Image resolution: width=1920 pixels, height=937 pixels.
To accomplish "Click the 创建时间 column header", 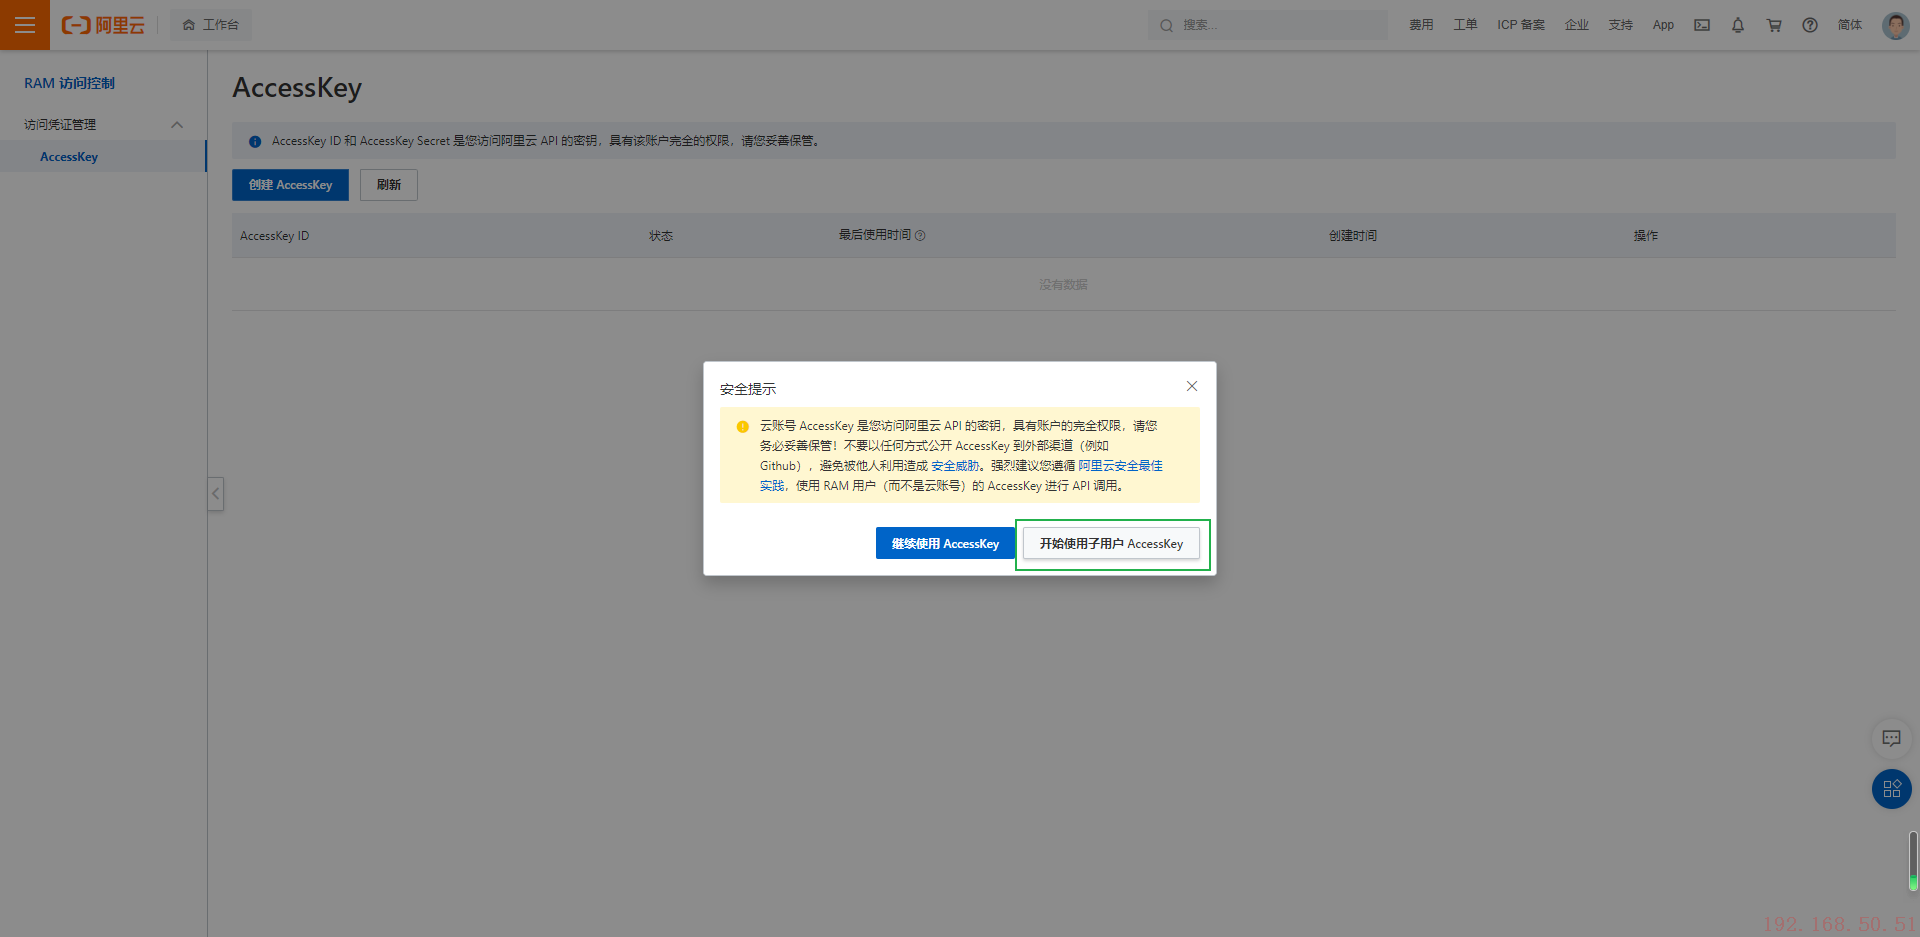I will pos(1353,236).
